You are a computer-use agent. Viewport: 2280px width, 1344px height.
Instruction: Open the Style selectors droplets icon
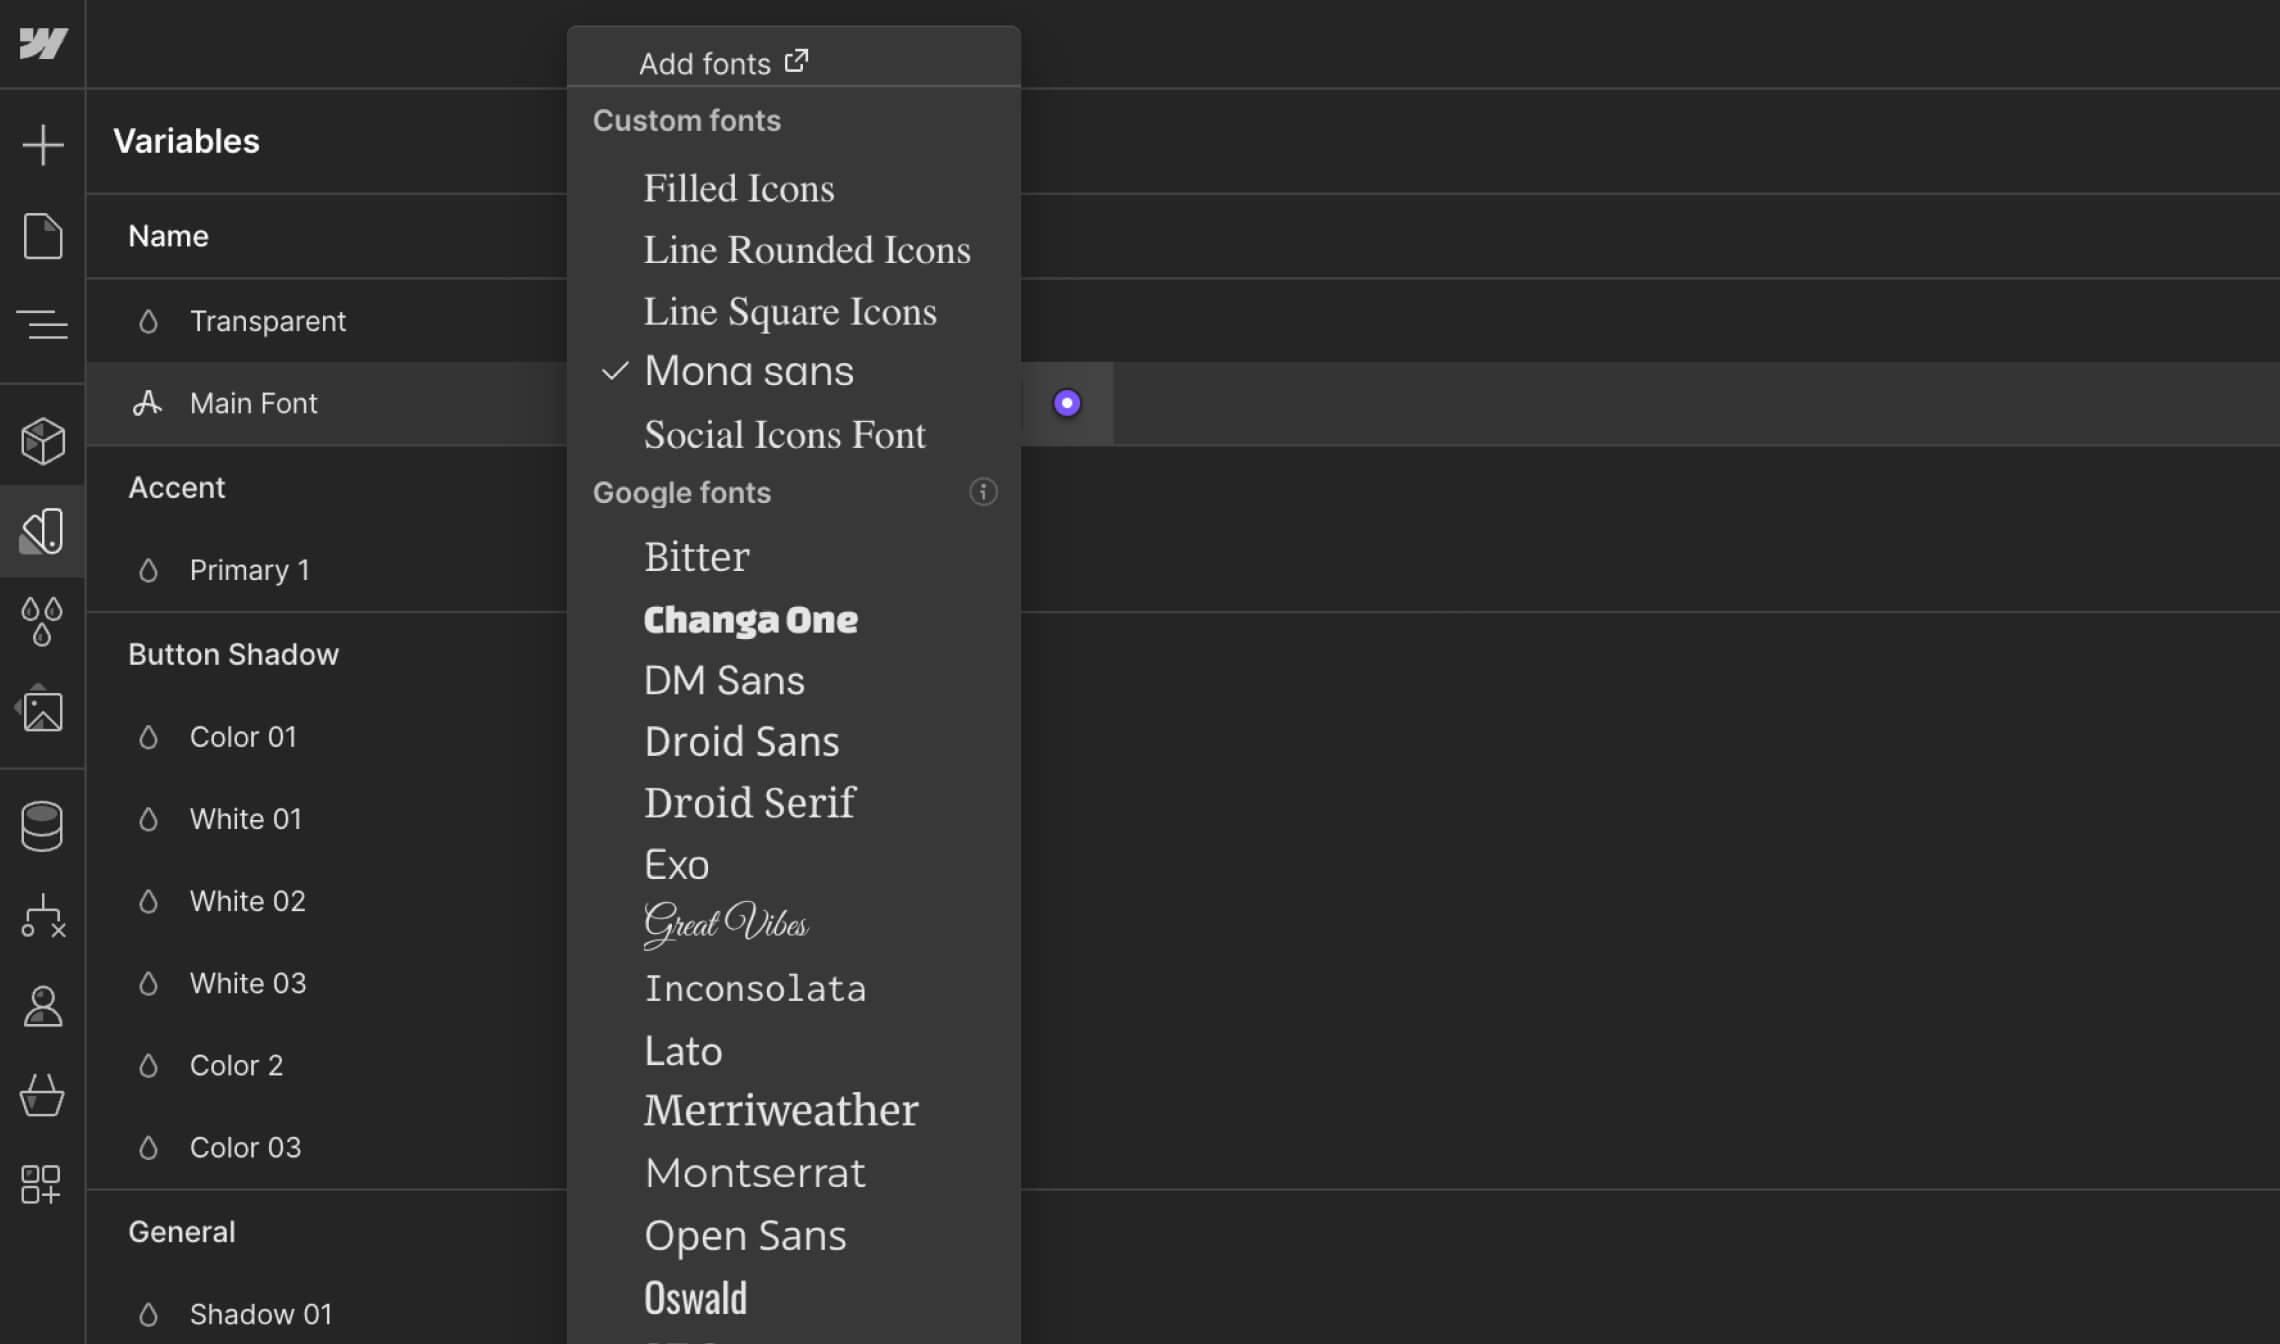(x=43, y=621)
